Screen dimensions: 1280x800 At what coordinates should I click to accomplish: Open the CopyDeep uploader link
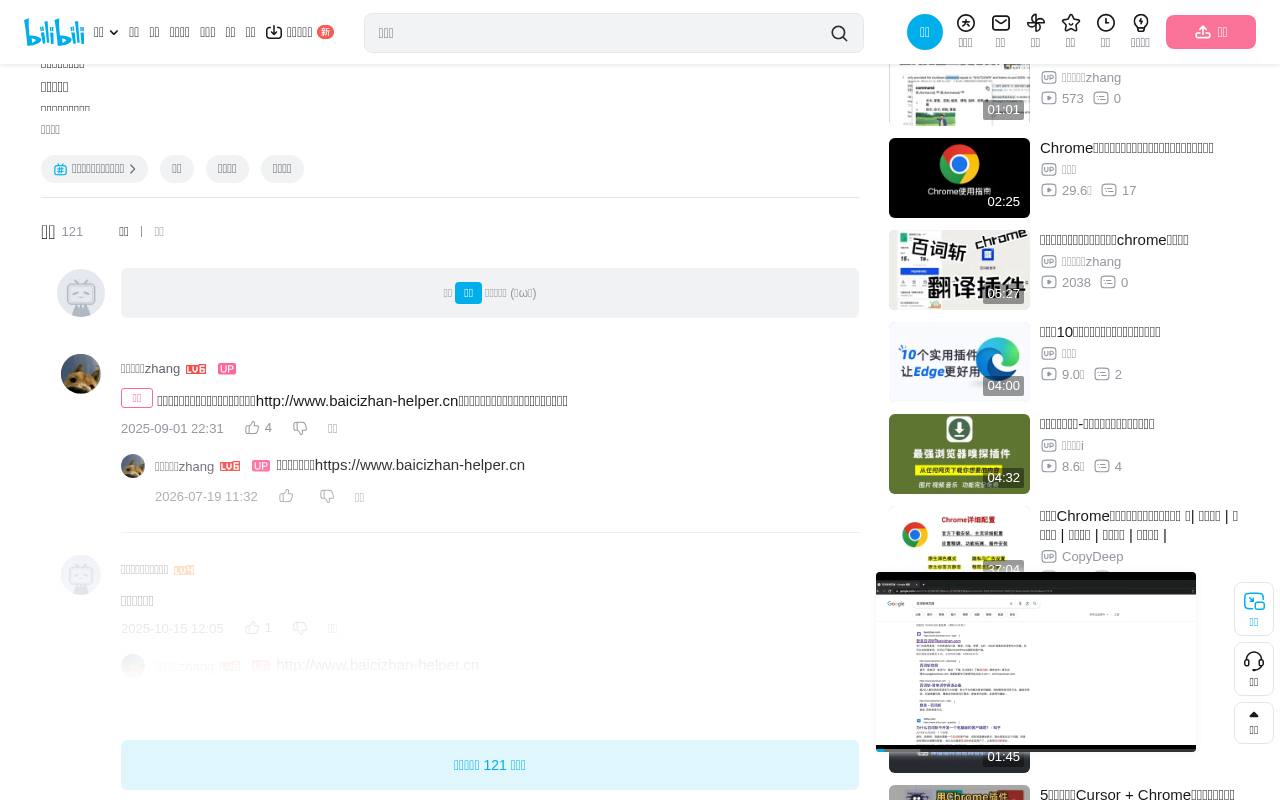coord(1092,556)
